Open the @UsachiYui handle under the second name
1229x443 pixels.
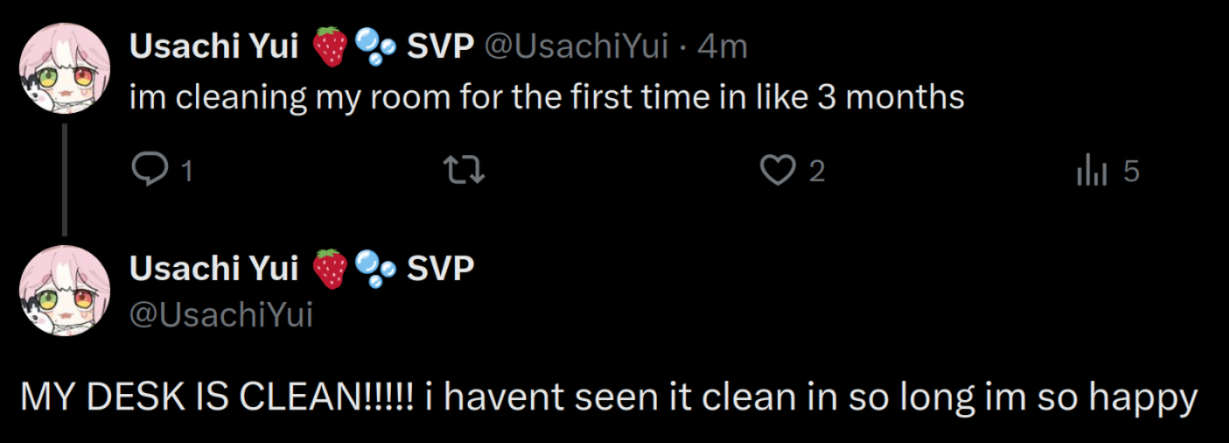click(221, 316)
